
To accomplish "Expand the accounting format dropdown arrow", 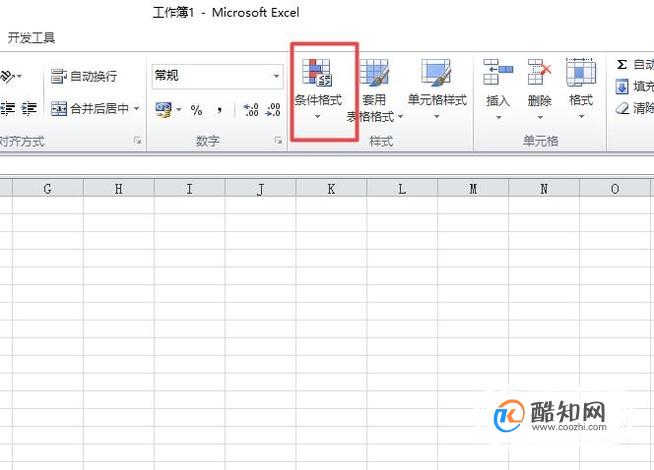I will point(179,110).
